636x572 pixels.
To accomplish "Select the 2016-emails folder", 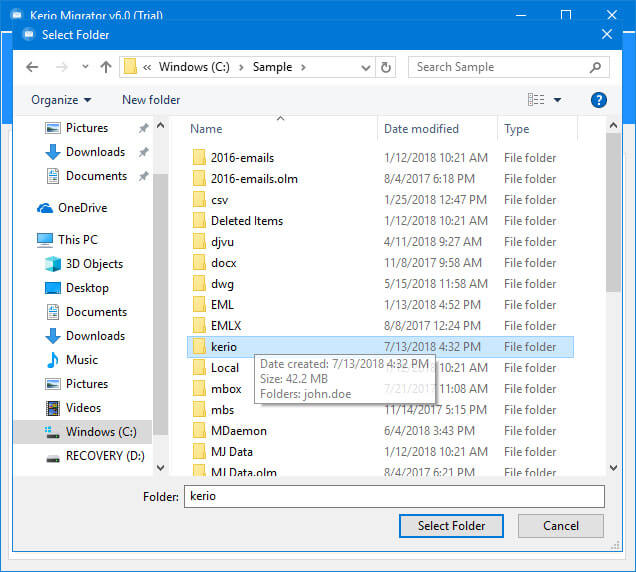I will [242, 158].
